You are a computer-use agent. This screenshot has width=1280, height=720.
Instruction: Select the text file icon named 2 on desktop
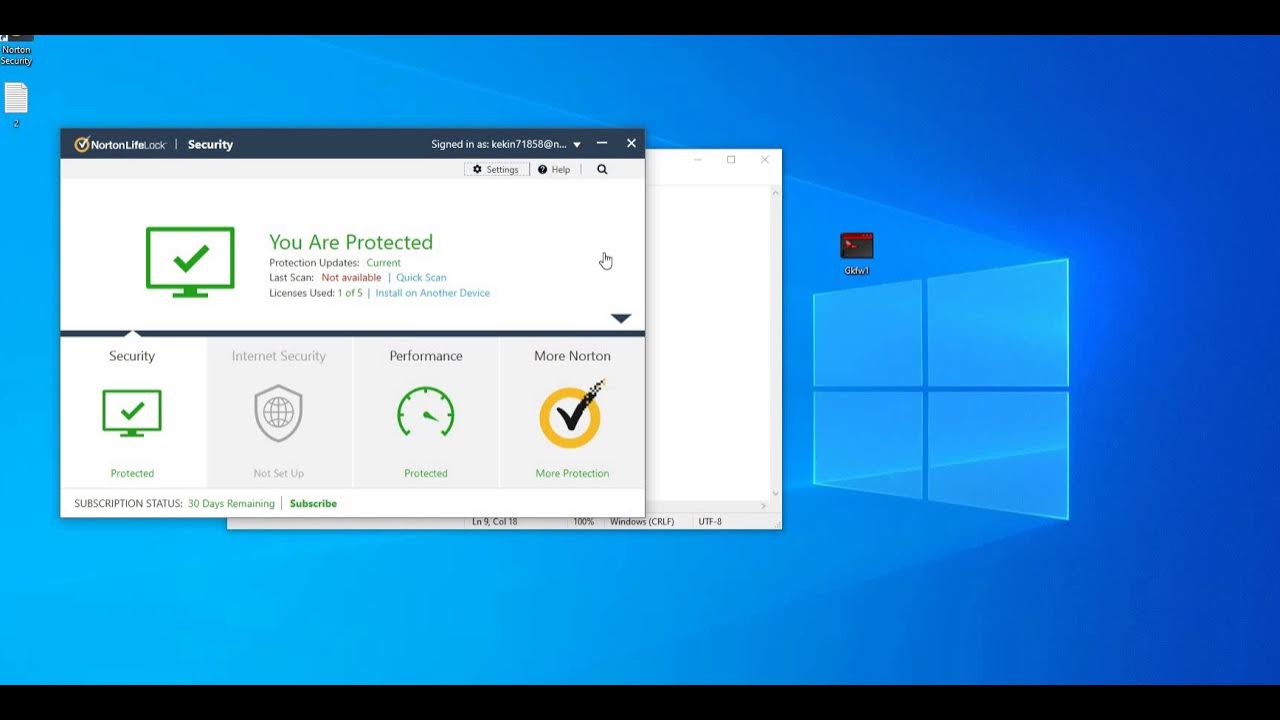click(x=16, y=105)
